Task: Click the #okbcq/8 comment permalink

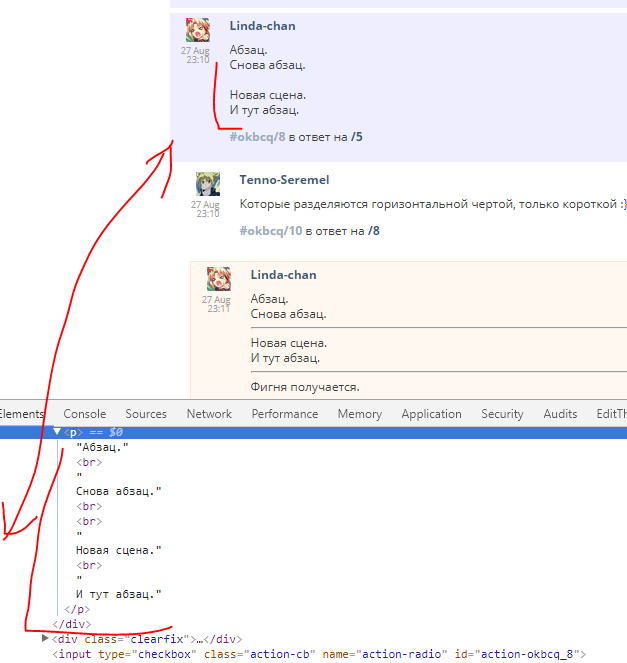Action: tap(257, 136)
